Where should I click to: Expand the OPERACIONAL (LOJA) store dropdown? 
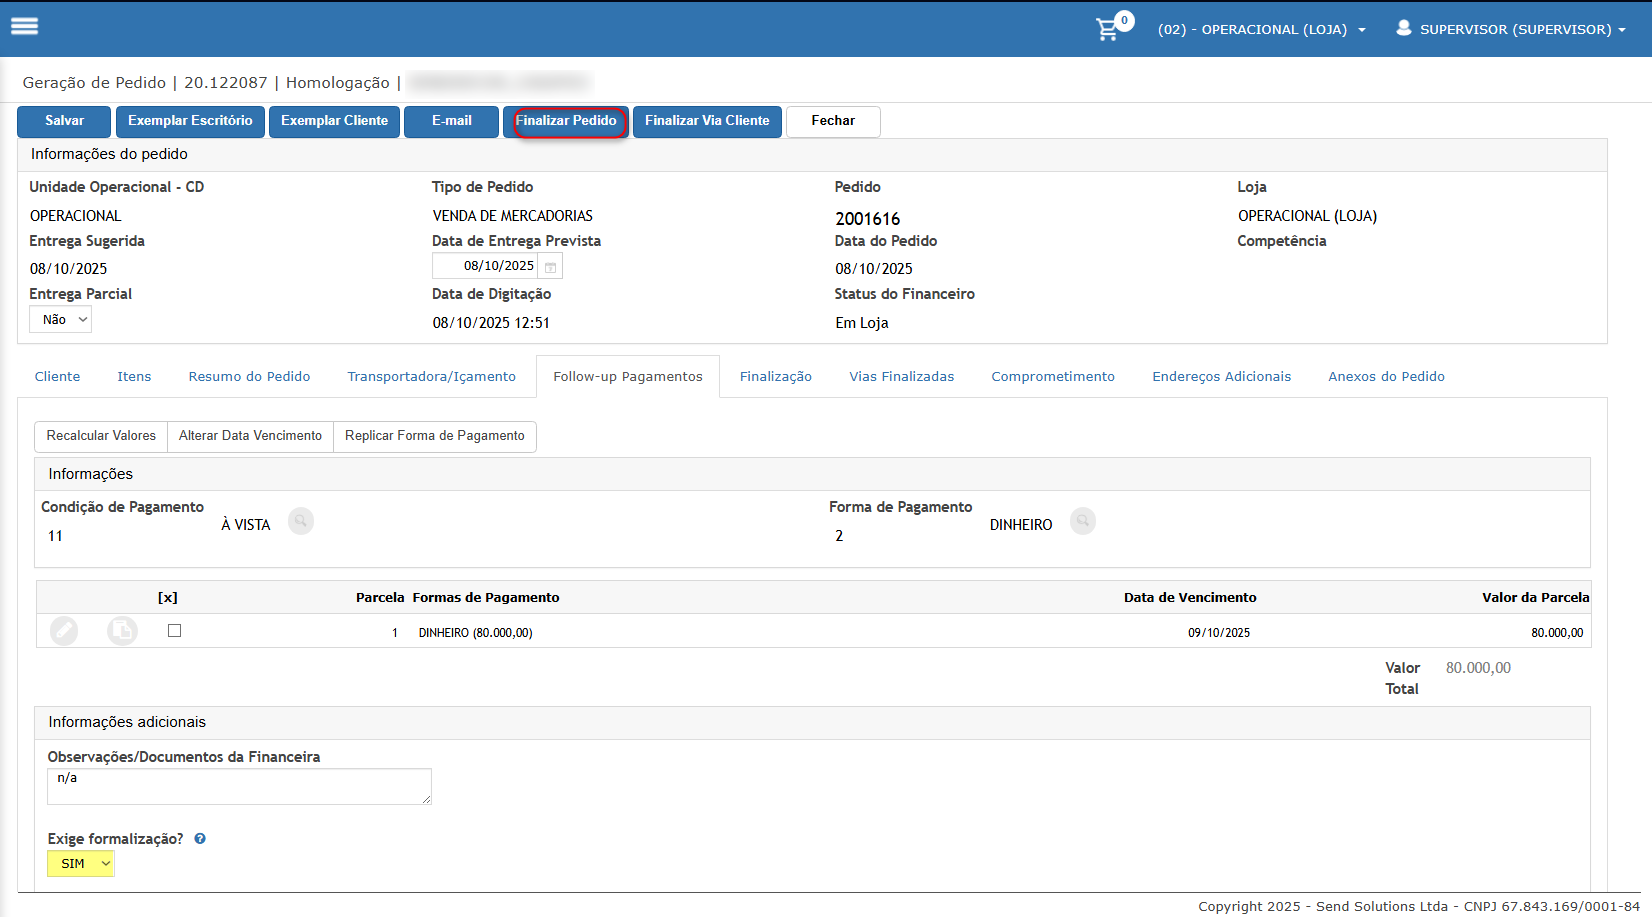tap(1261, 30)
